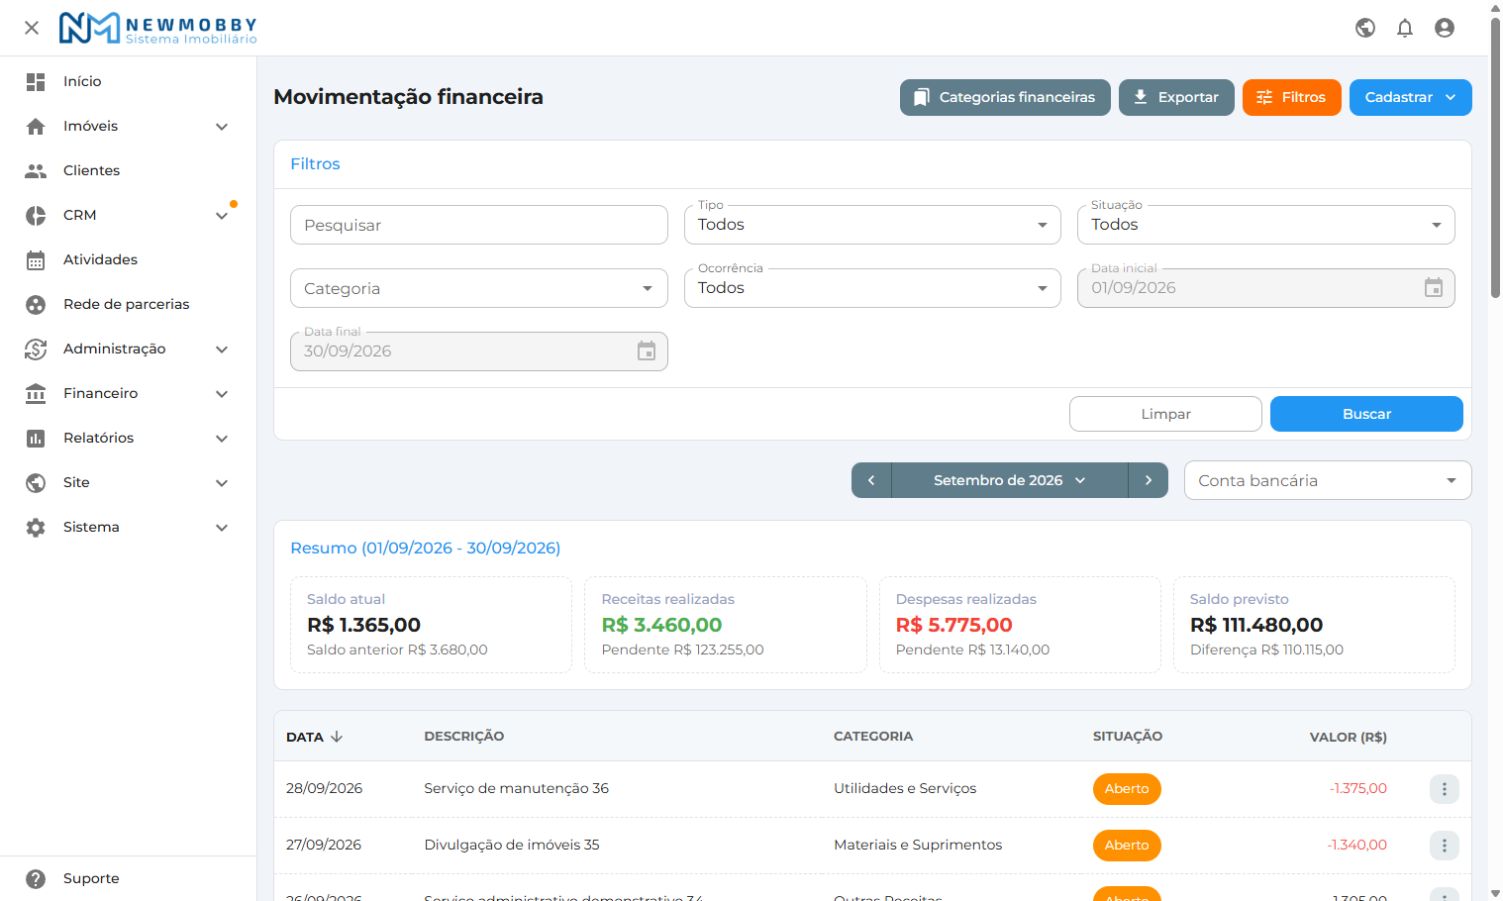Open Categorias financeiras
Image resolution: width=1503 pixels, height=901 pixels.
(1005, 97)
